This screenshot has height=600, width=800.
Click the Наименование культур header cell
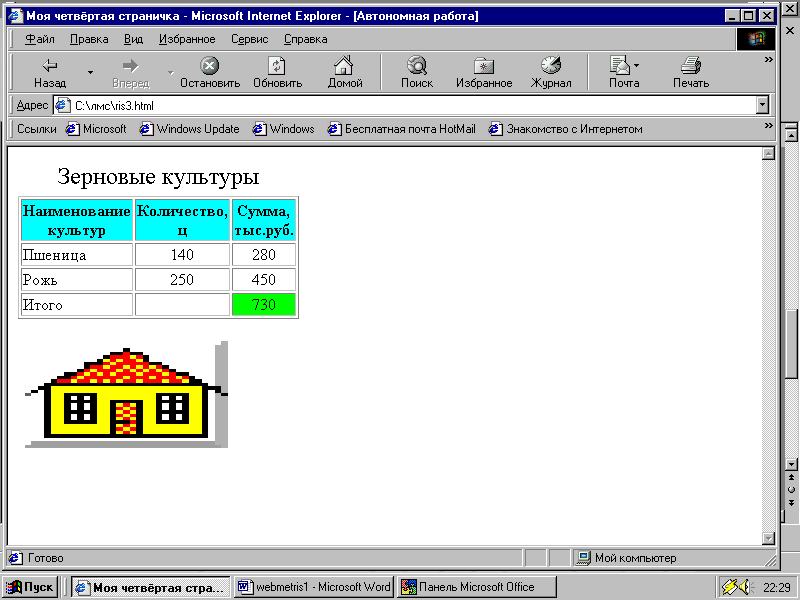click(x=77, y=220)
